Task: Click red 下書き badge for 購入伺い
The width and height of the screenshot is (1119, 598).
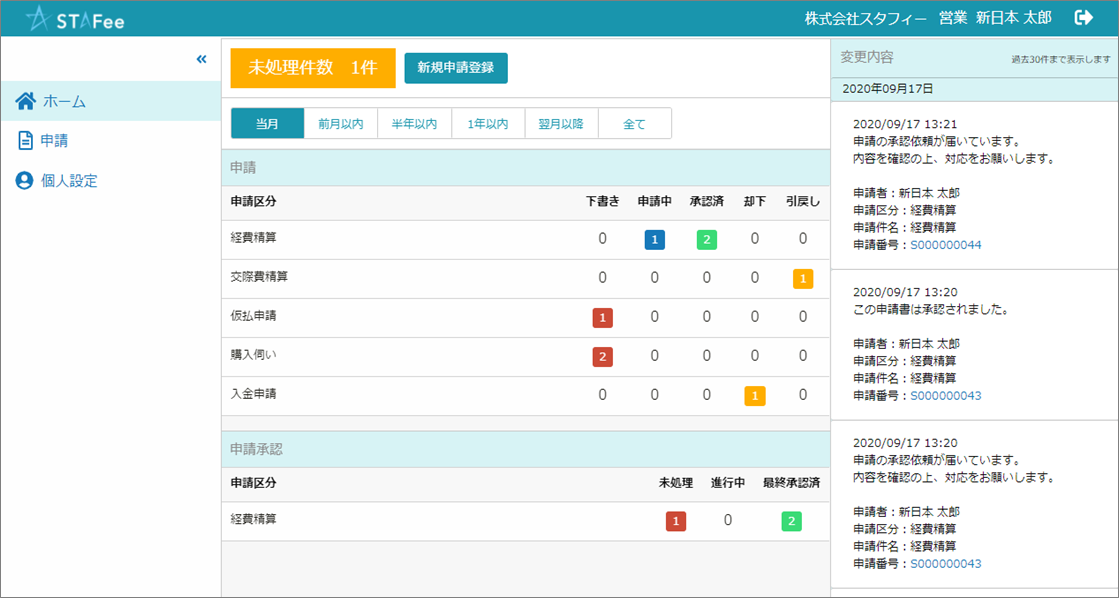Action: (x=602, y=357)
